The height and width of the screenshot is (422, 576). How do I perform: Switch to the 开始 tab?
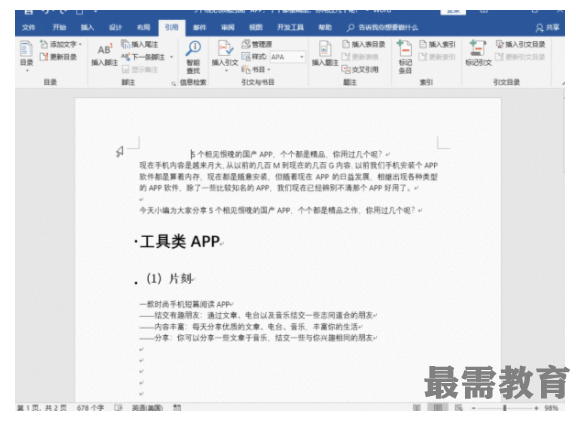(59, 28)
